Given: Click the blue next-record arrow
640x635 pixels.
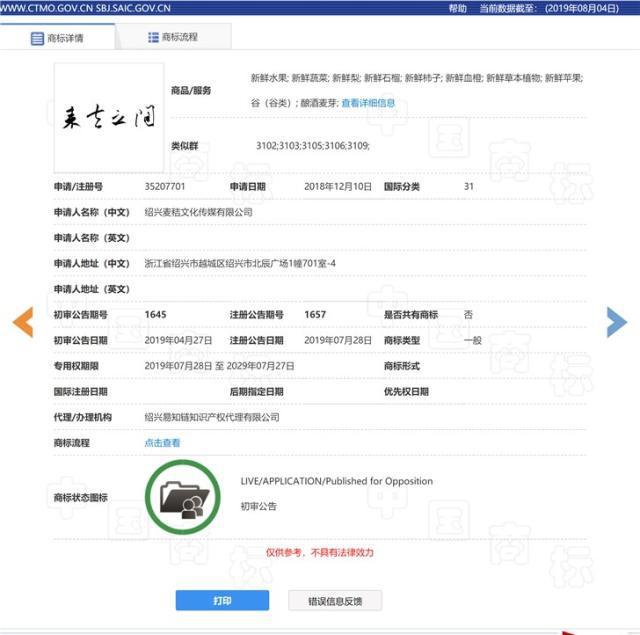Looking at the screenshot, I should (x=616, y=321).
